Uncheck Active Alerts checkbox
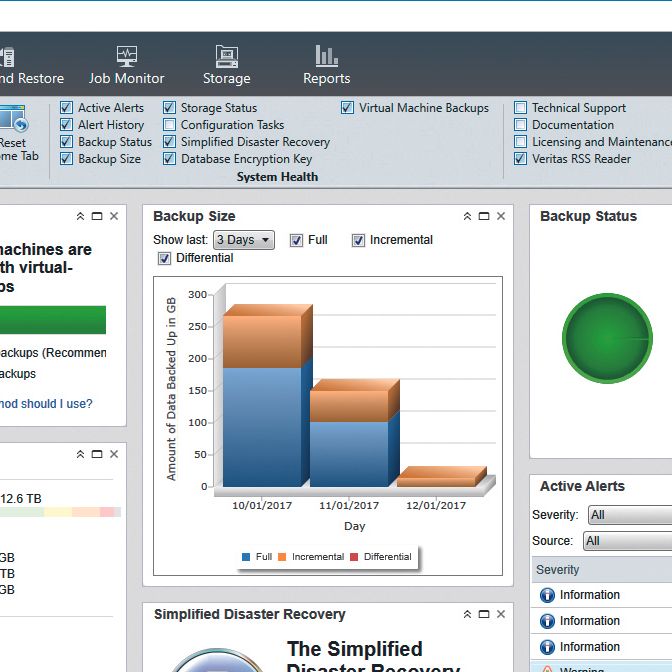Viewport: 672px width, 672px height. point(66,108)
